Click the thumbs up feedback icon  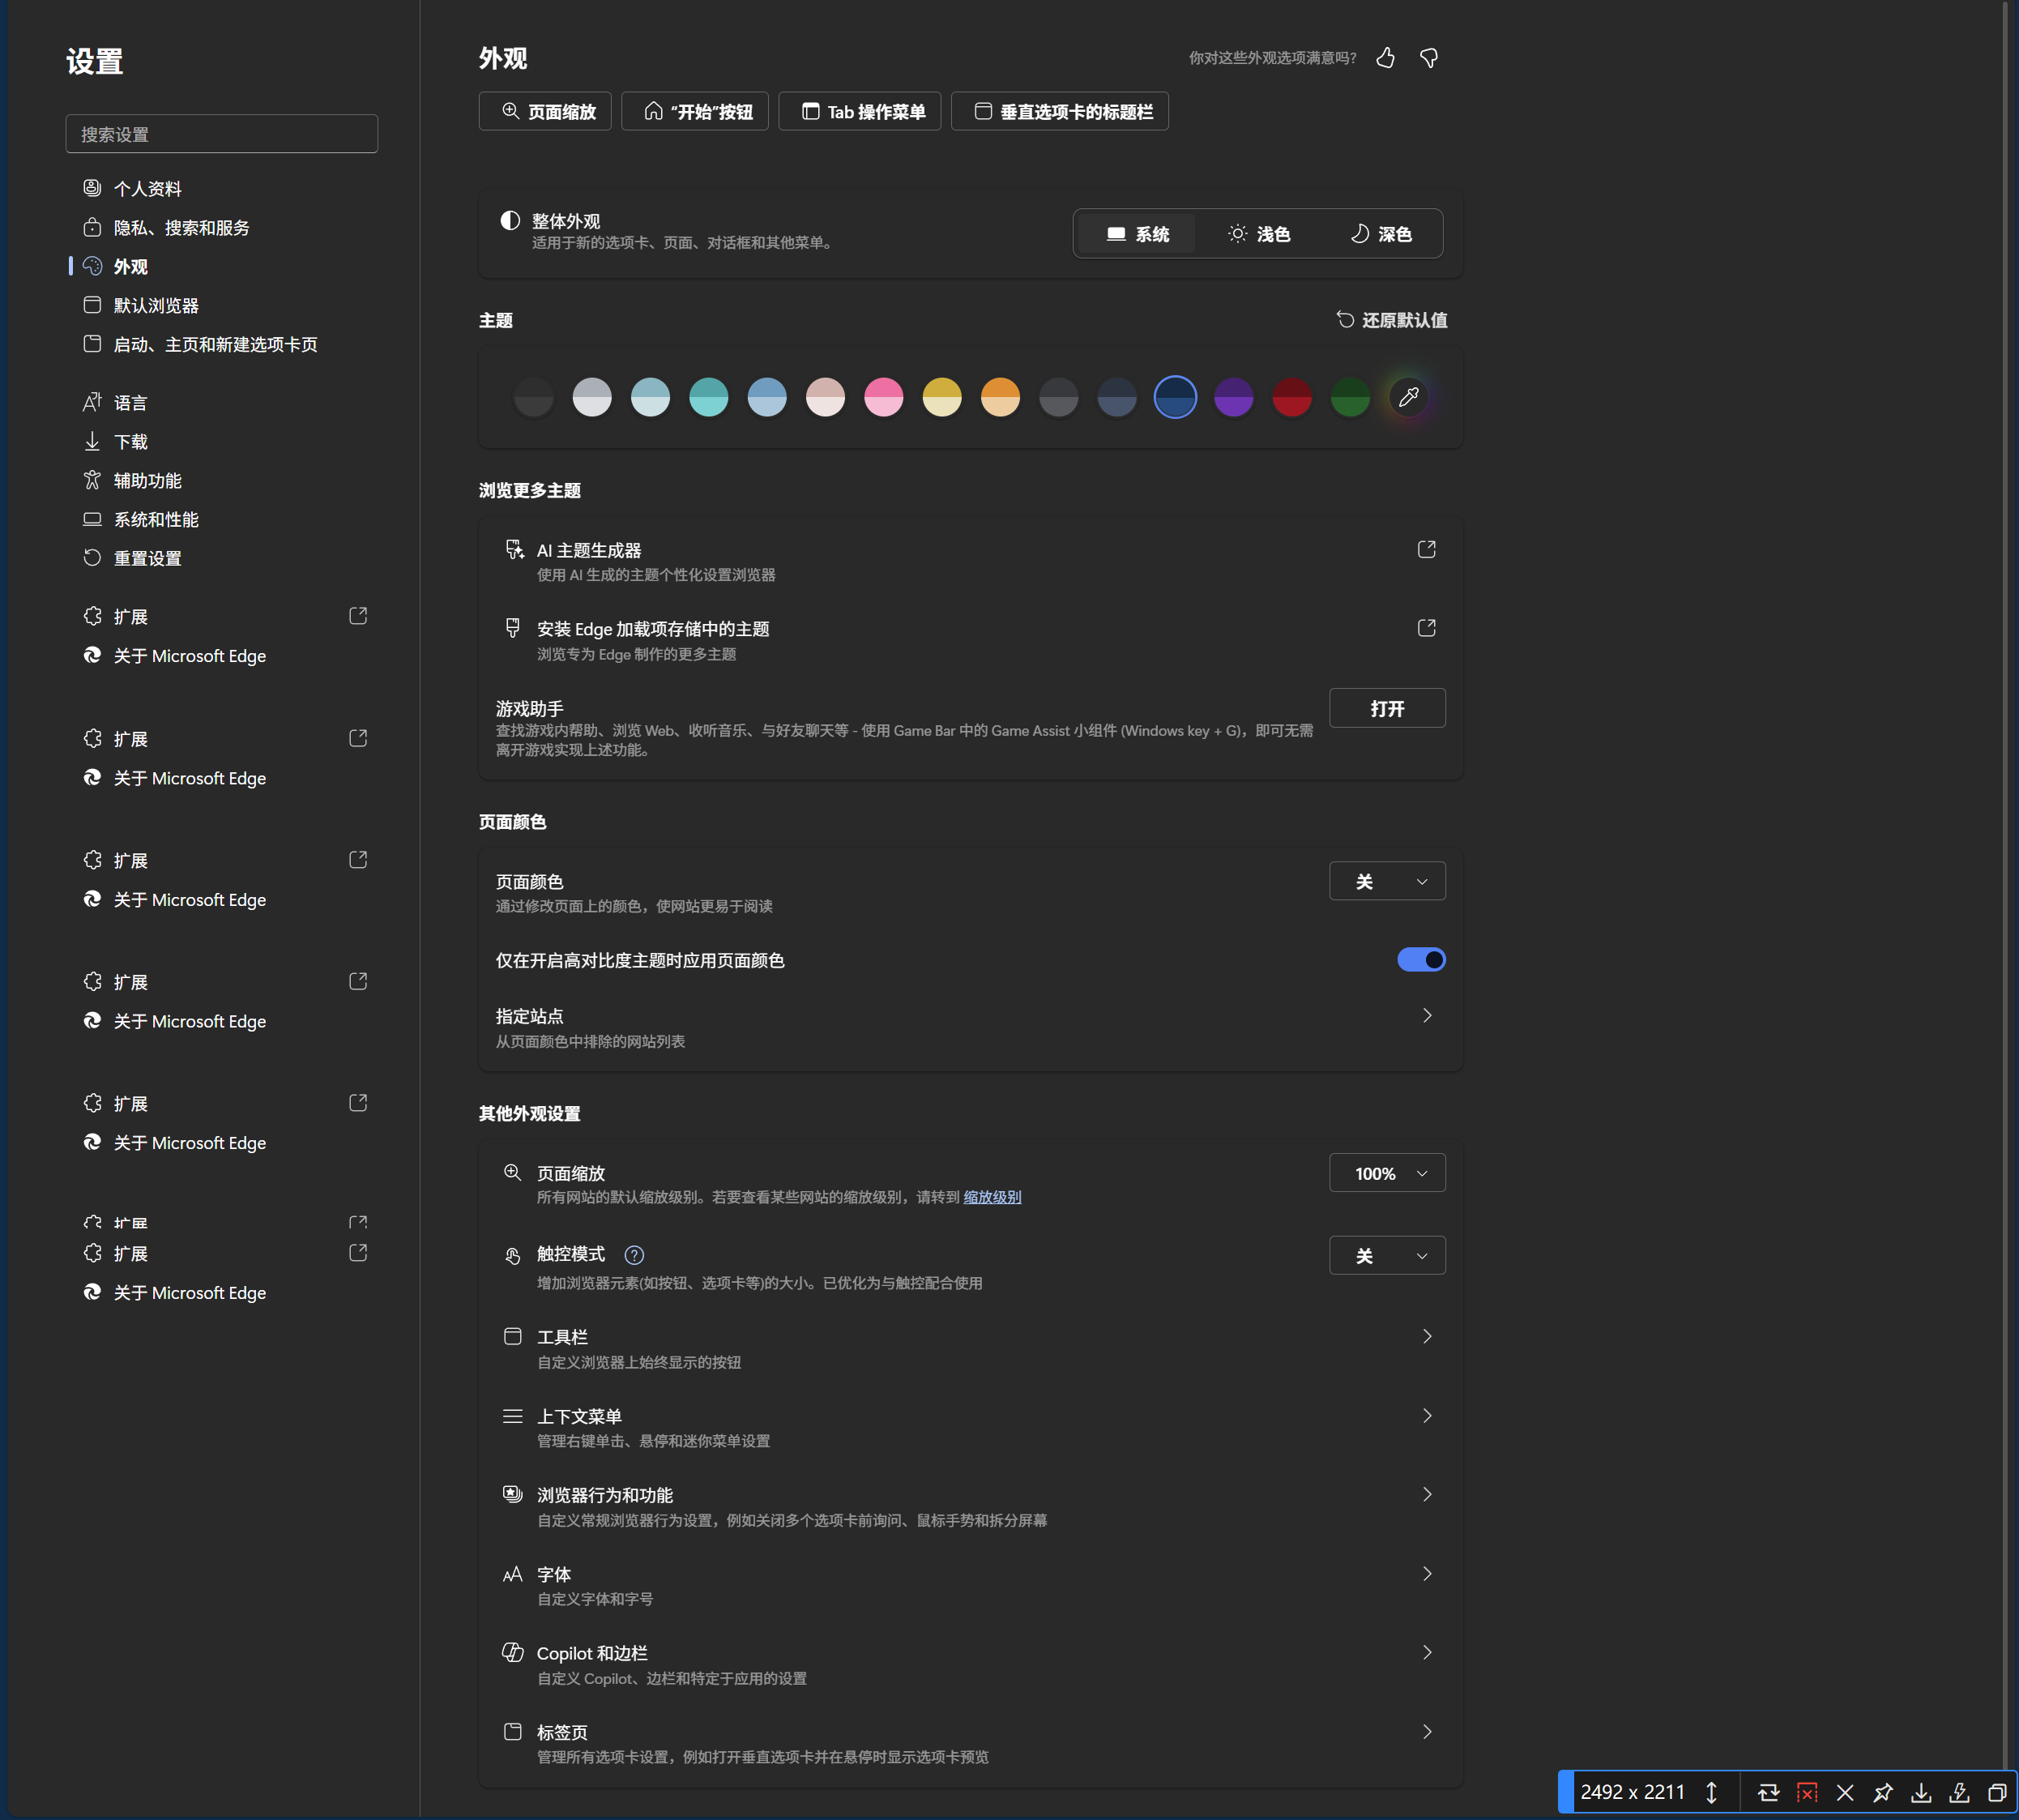click(1385, 58)
